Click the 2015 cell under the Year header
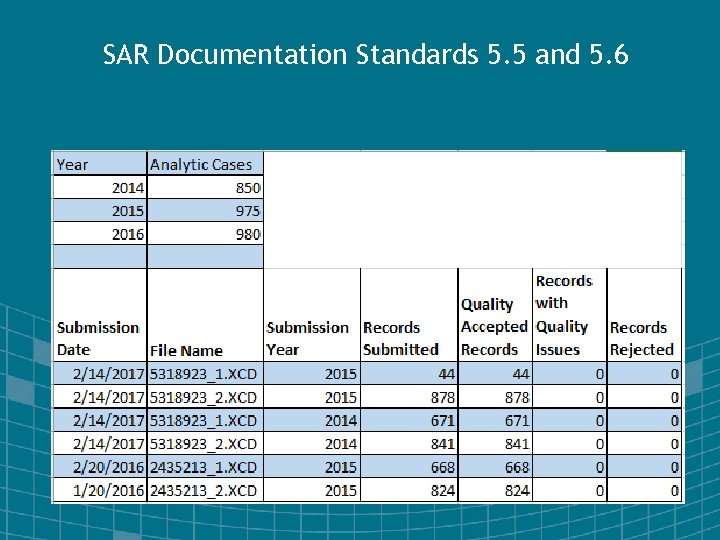Image resolution: width=720 pixels, height=540 pixels. (100, 211)
